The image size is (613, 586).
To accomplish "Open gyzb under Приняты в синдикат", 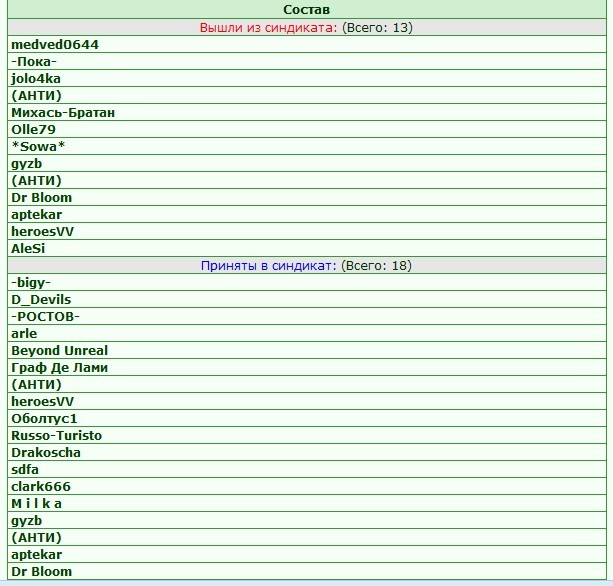I will pyautogui.click(x=27, y=521).
